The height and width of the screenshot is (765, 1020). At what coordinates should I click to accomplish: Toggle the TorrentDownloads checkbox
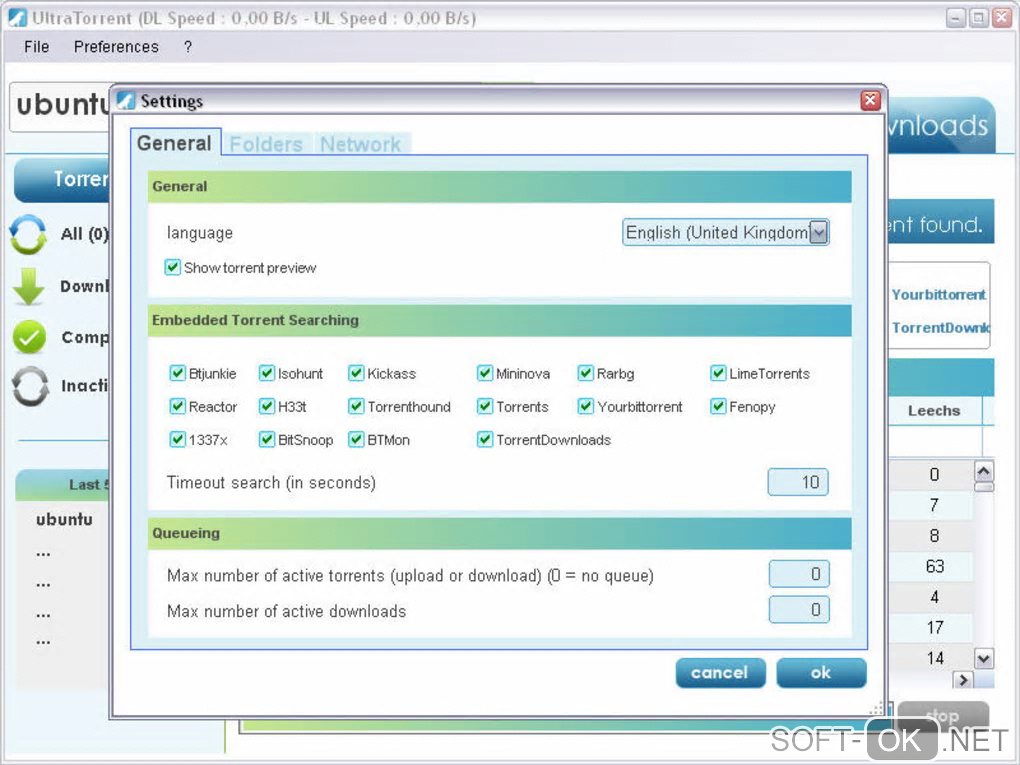(x=485, y=439)
